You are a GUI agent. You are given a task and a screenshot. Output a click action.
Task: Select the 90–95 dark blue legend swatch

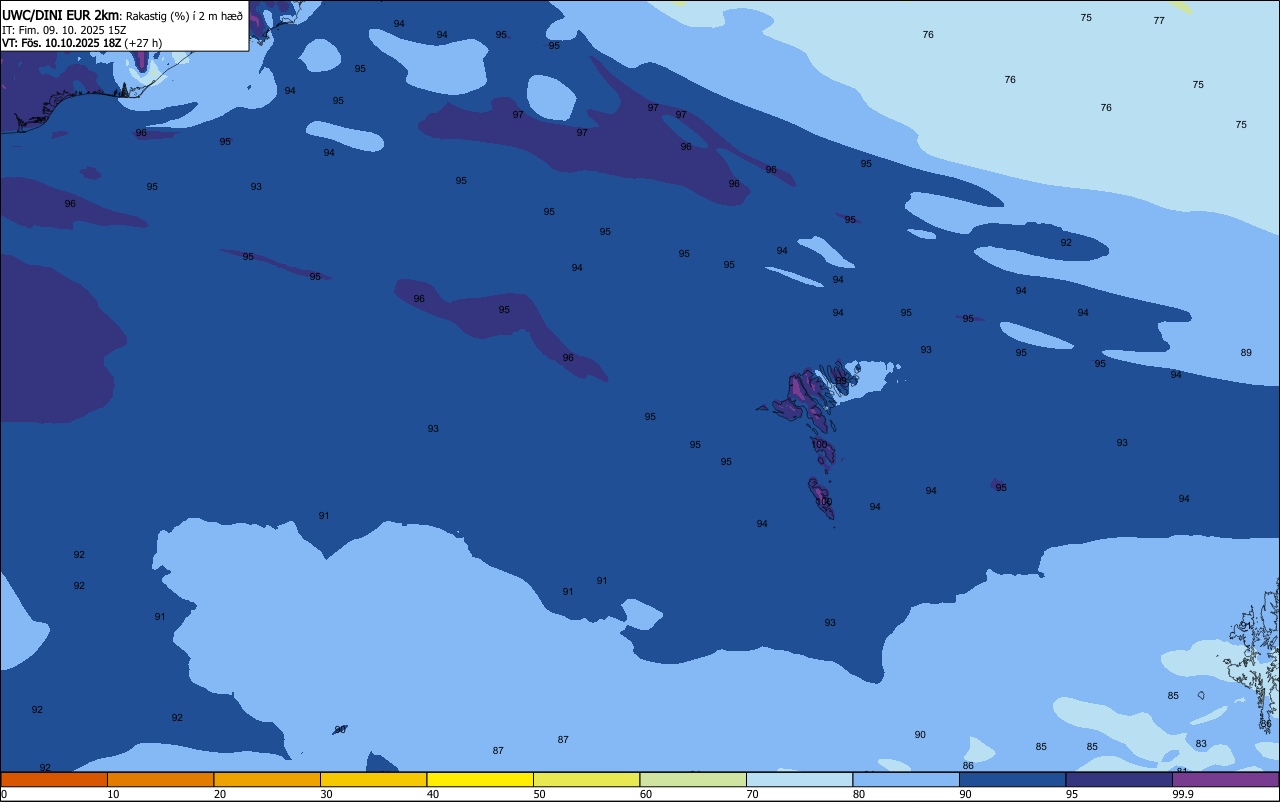coord(1012,779)
